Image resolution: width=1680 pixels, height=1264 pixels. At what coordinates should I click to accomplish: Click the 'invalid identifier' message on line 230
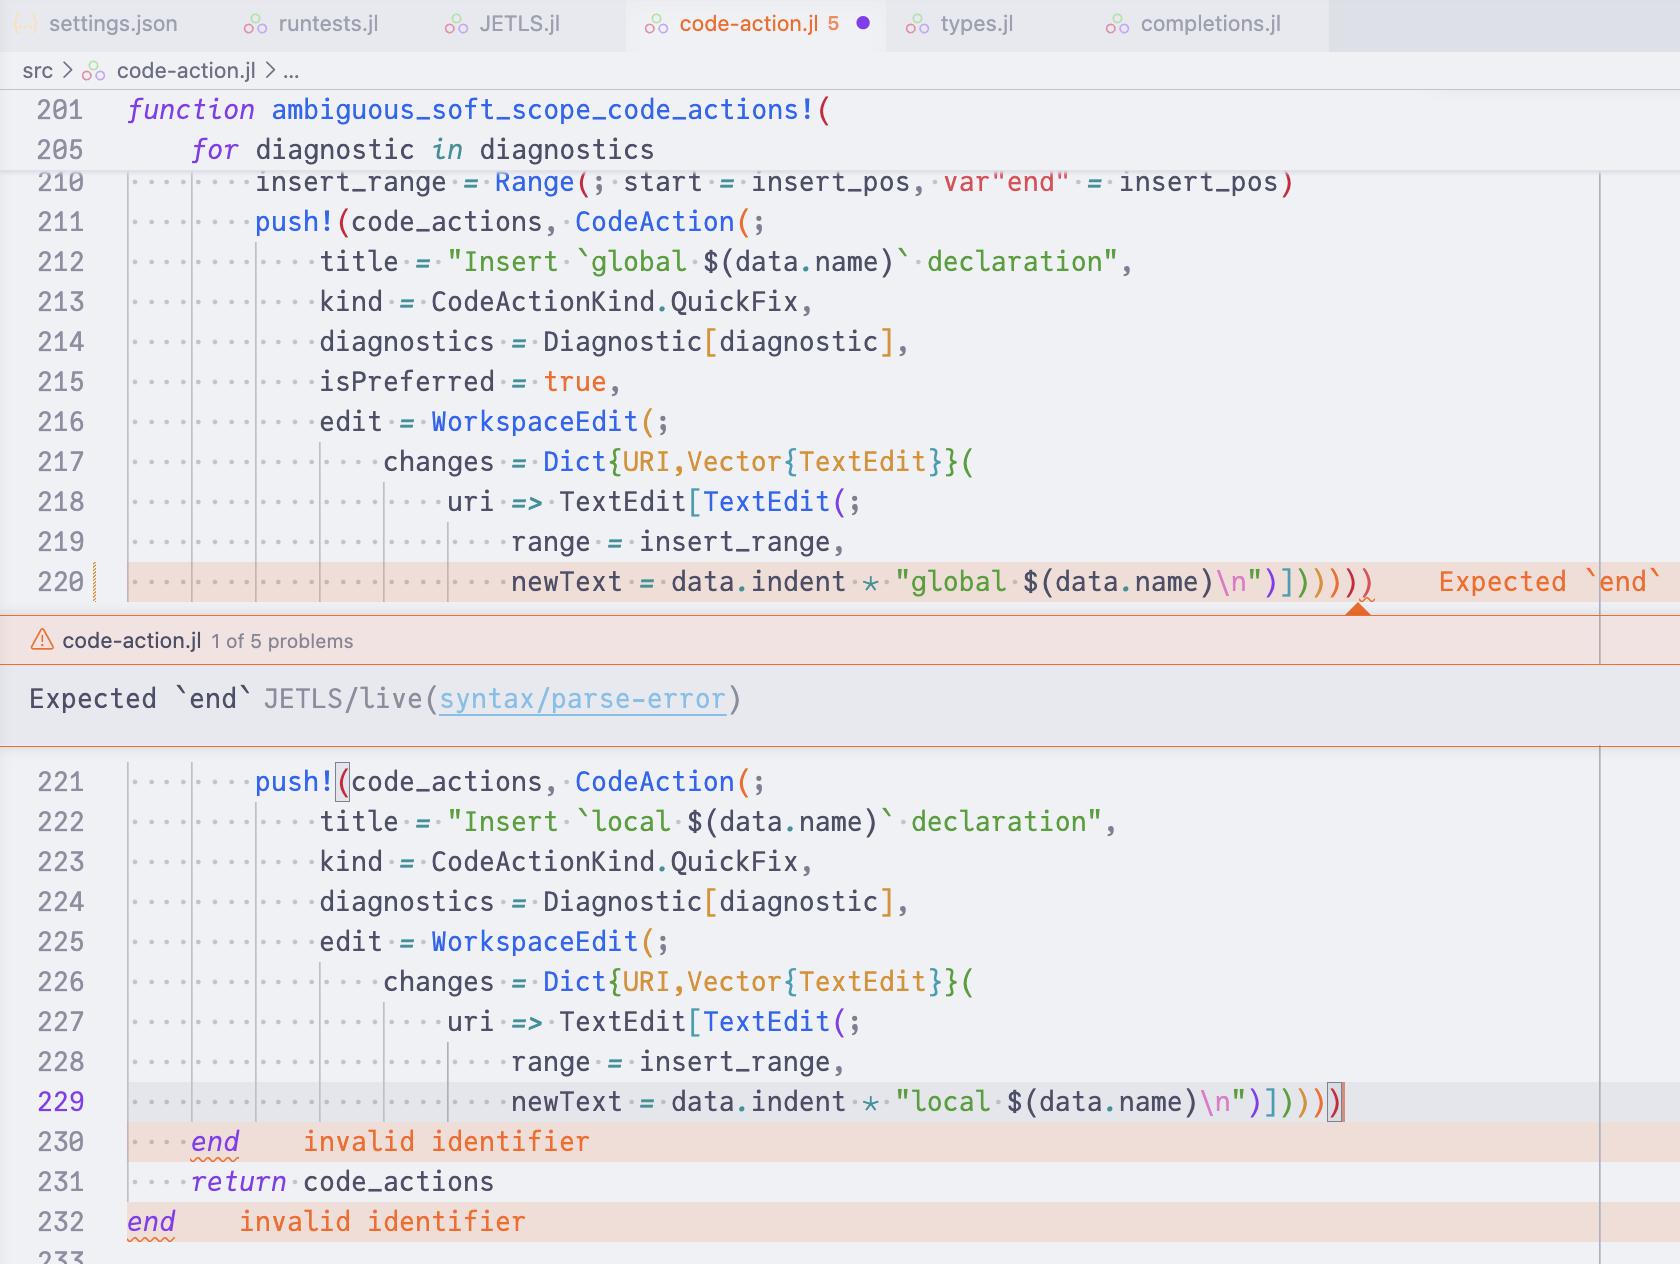click(x=446, y=1142)
